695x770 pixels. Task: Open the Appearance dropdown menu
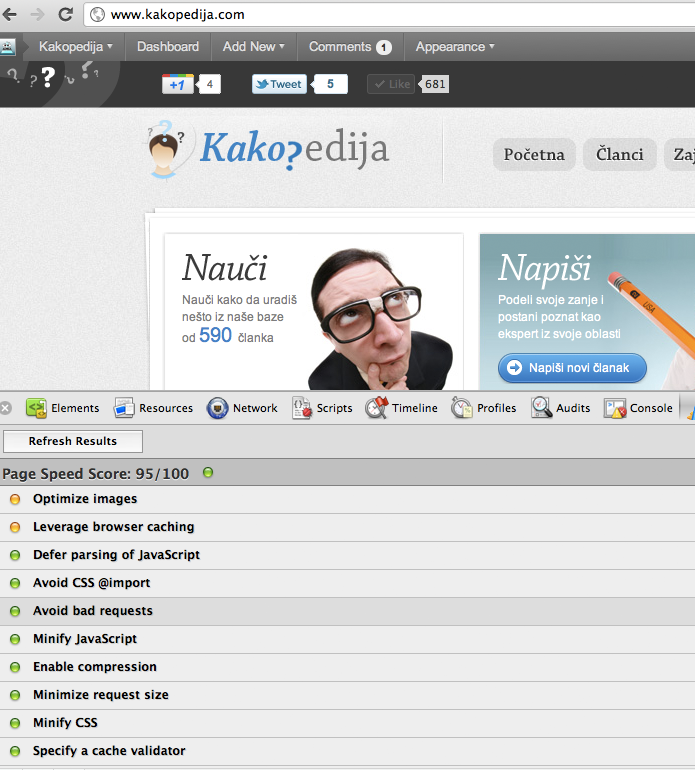click(x=455, y=47)
